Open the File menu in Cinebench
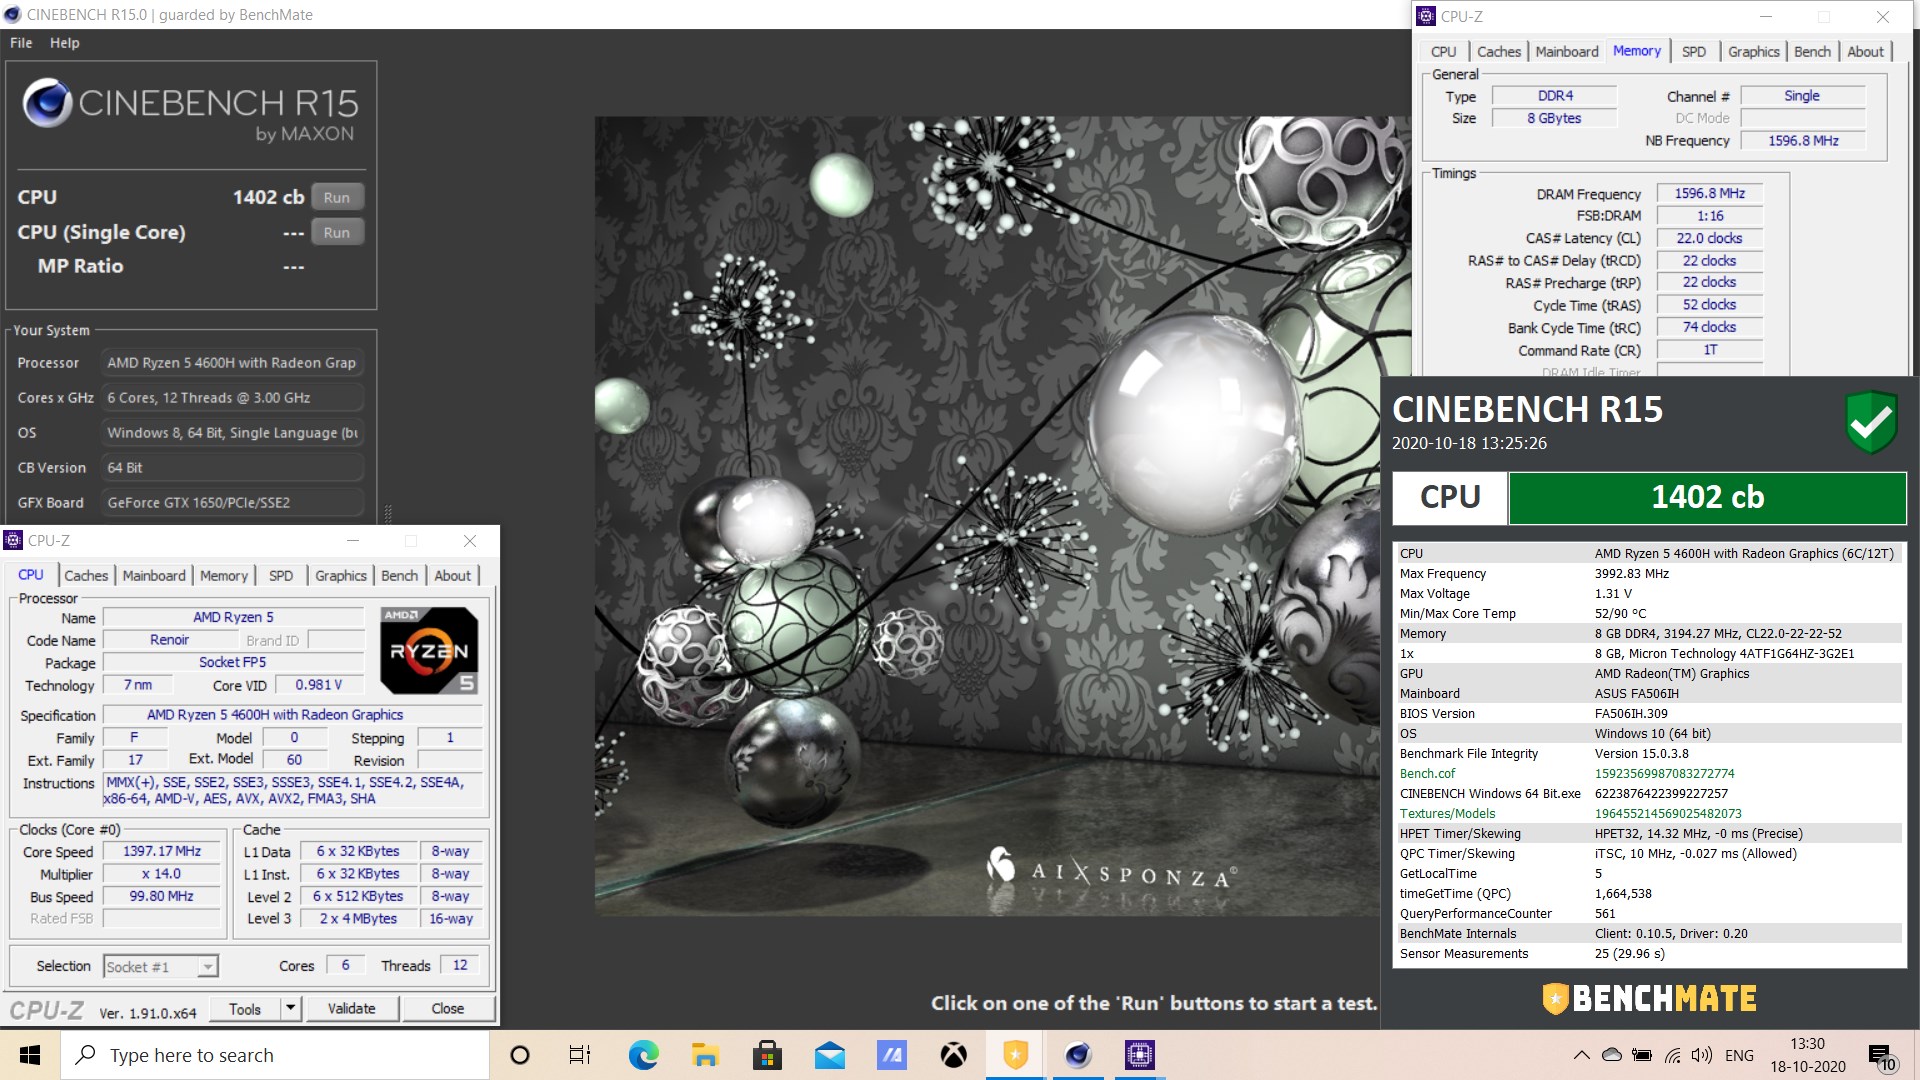 click(x=21, y=43)
